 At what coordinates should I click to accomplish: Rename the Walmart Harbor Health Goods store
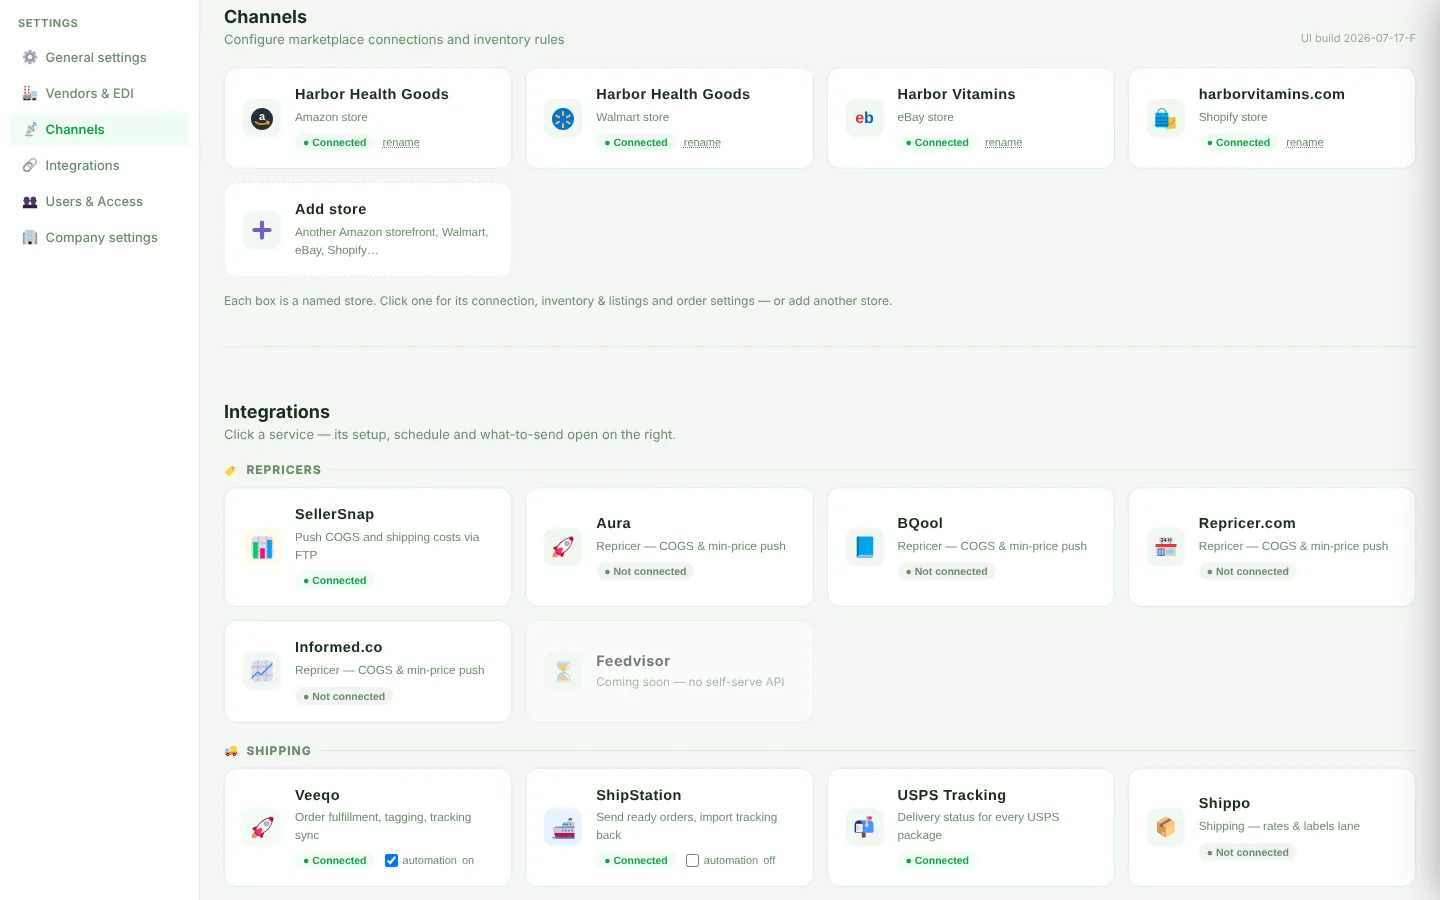coord(702,143)
